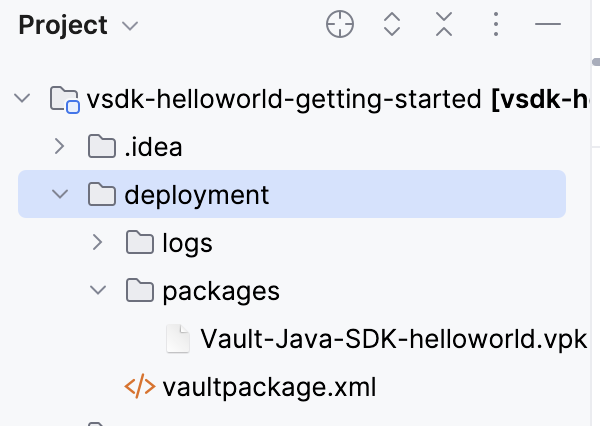Click the Expand Selected arrows icon
Screen dimensions: 600x426
tap(392, 25)
